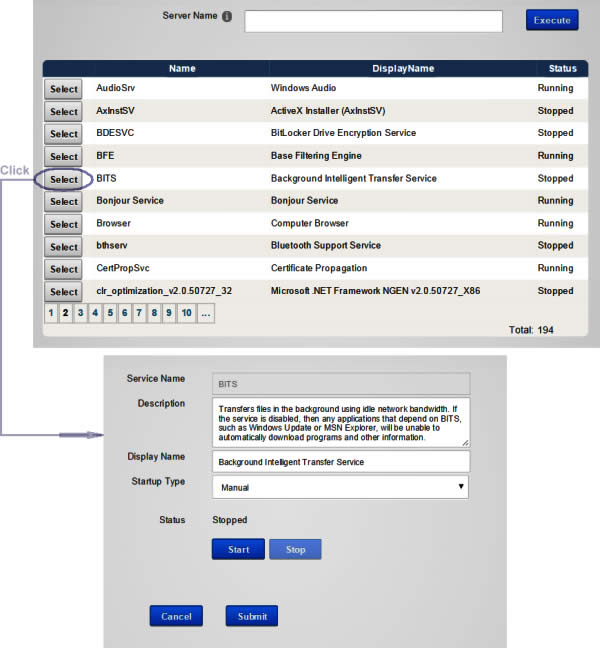Go to page 6 of services

click(x=124, y=313)
